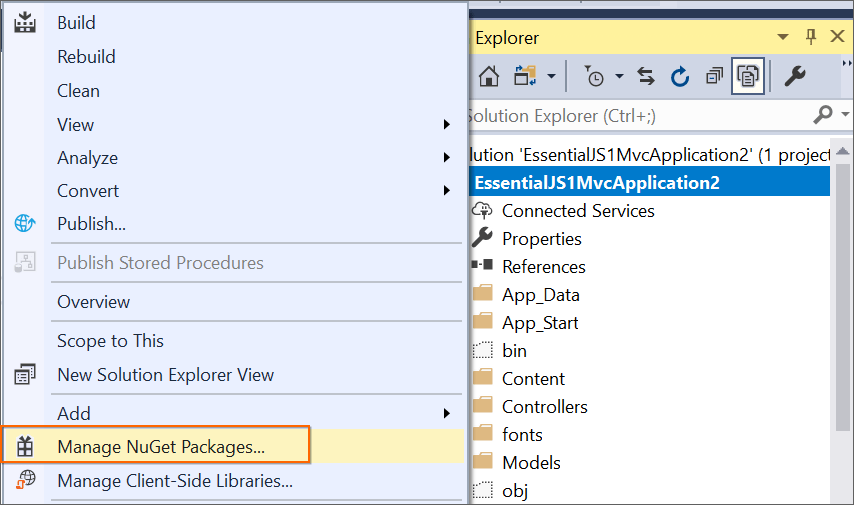This screenshot has width=854, height=505.
Task: Select the EssentialJS1MvcApplication2 project node
Action: 649,182
